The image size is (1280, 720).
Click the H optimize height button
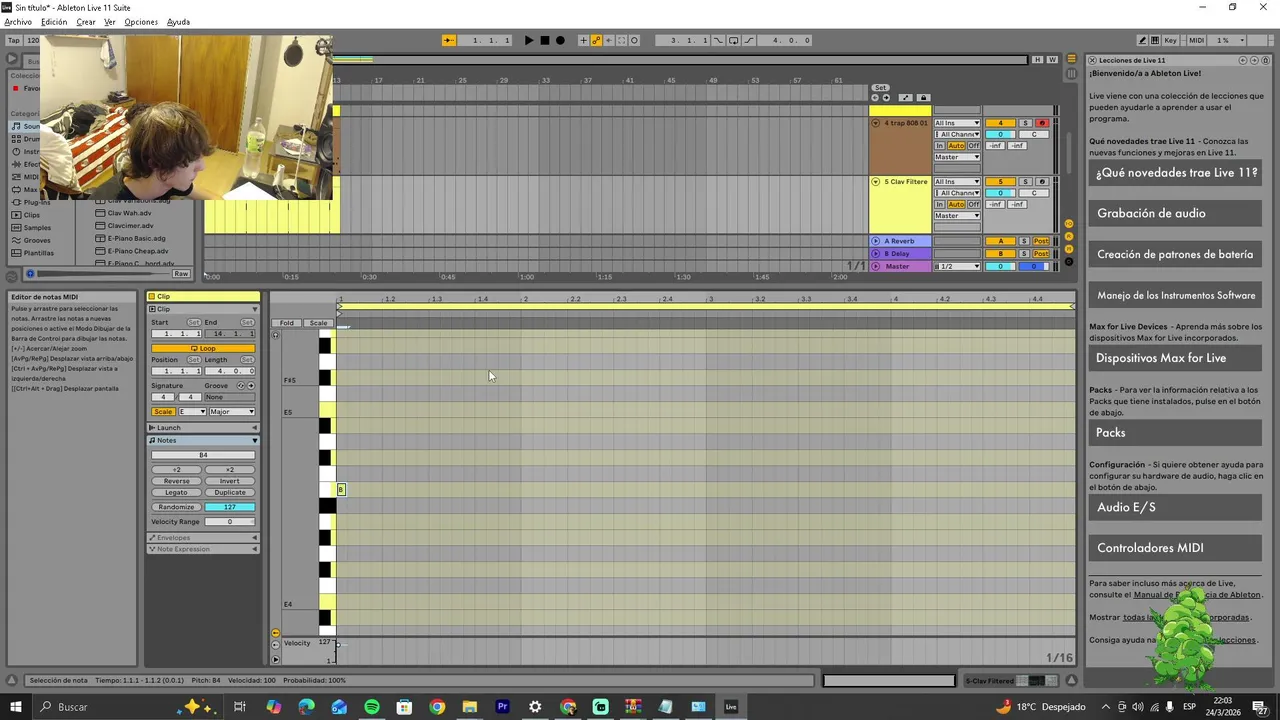[1037, 59]
